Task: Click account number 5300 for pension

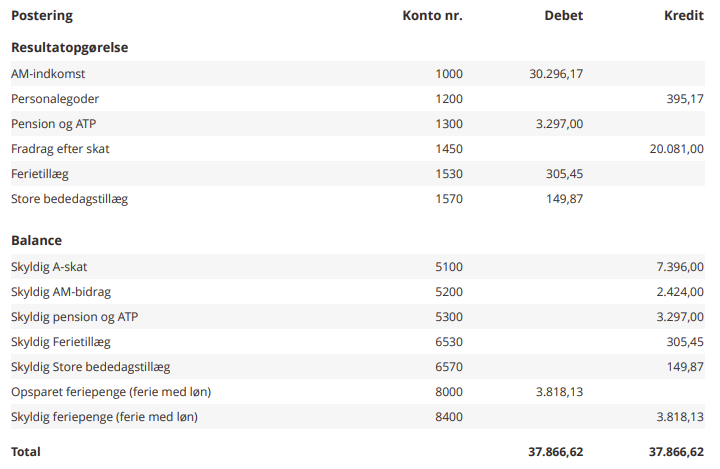Action: coord(449,317)
